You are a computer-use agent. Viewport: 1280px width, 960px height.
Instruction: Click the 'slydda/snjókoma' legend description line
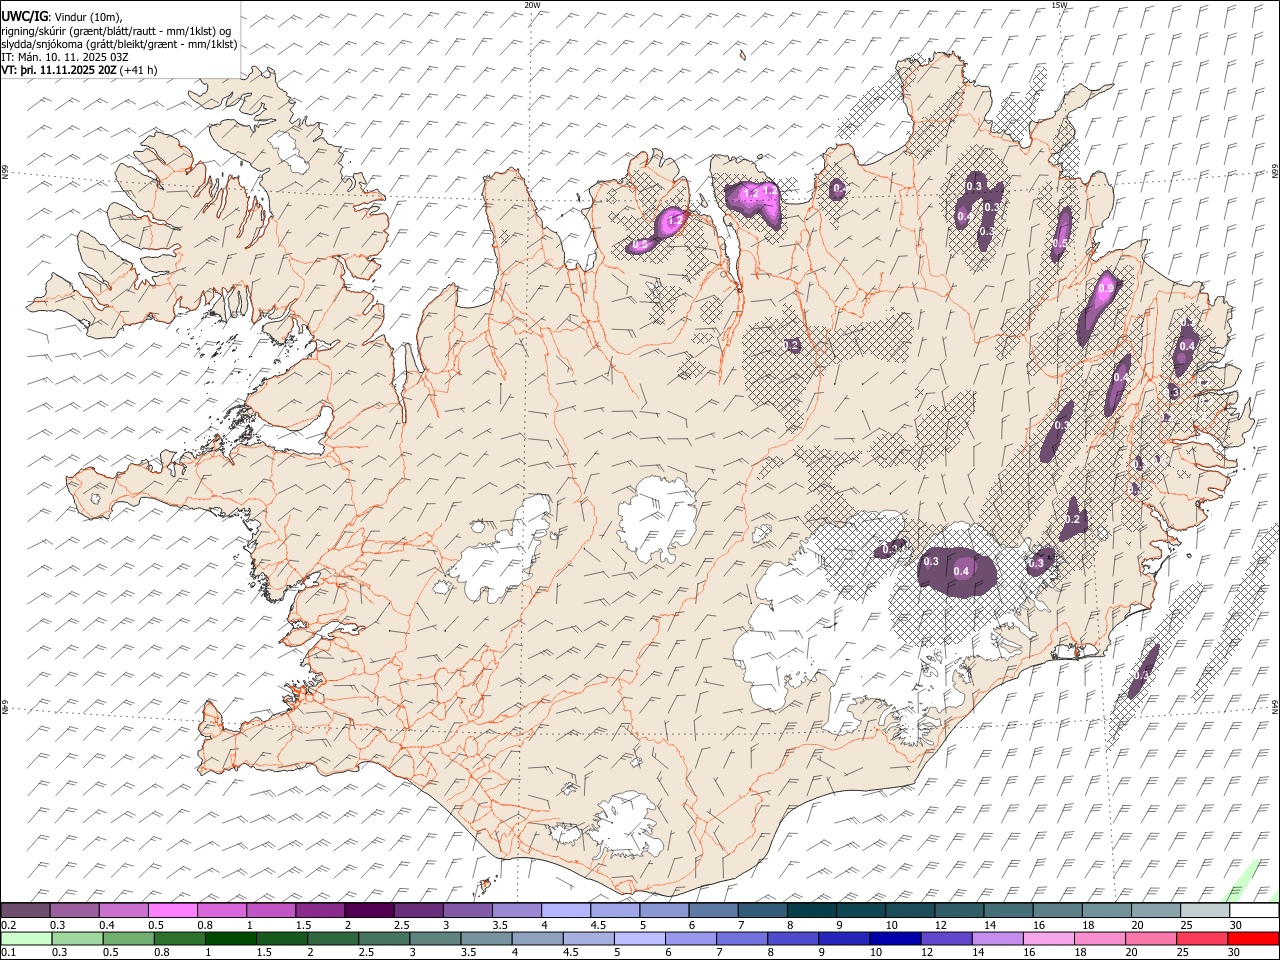pos(119,44)
